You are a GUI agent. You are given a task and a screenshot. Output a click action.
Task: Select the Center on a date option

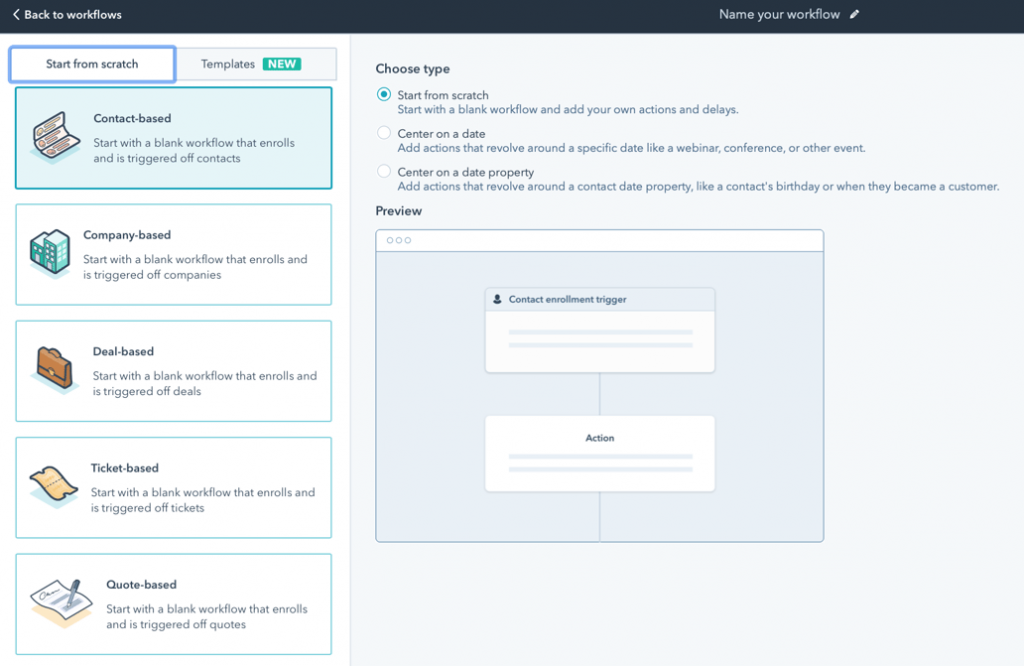[x=382, y=133]
